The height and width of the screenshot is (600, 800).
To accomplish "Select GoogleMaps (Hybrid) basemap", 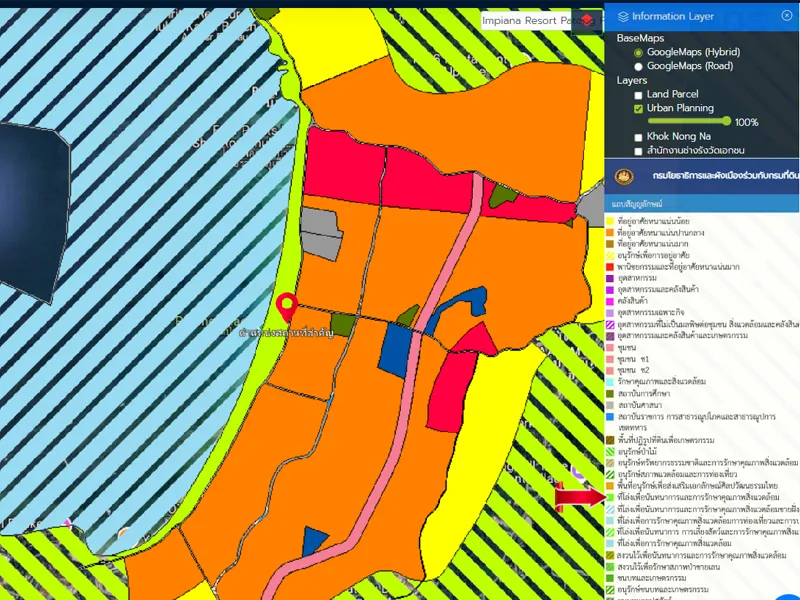I will pos(638,52).
